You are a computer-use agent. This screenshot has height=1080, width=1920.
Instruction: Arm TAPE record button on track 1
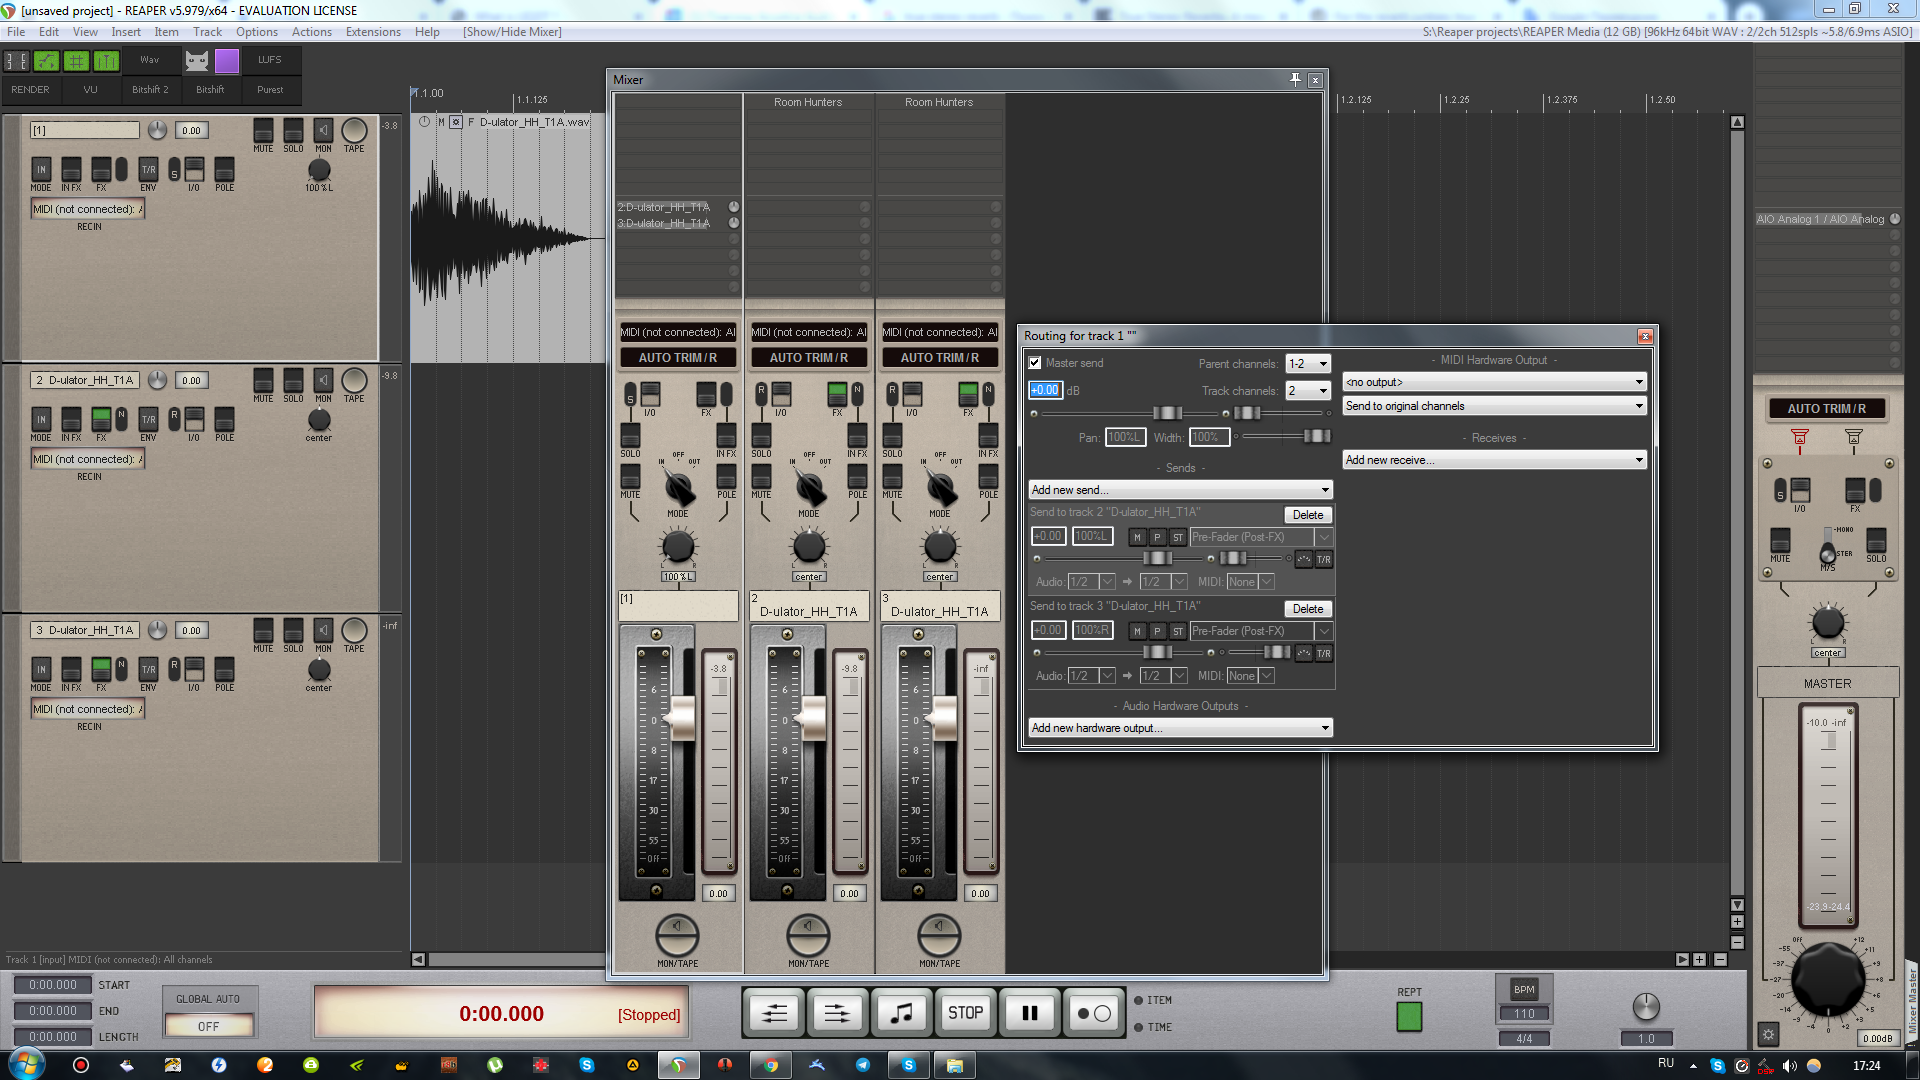(354, 131)
